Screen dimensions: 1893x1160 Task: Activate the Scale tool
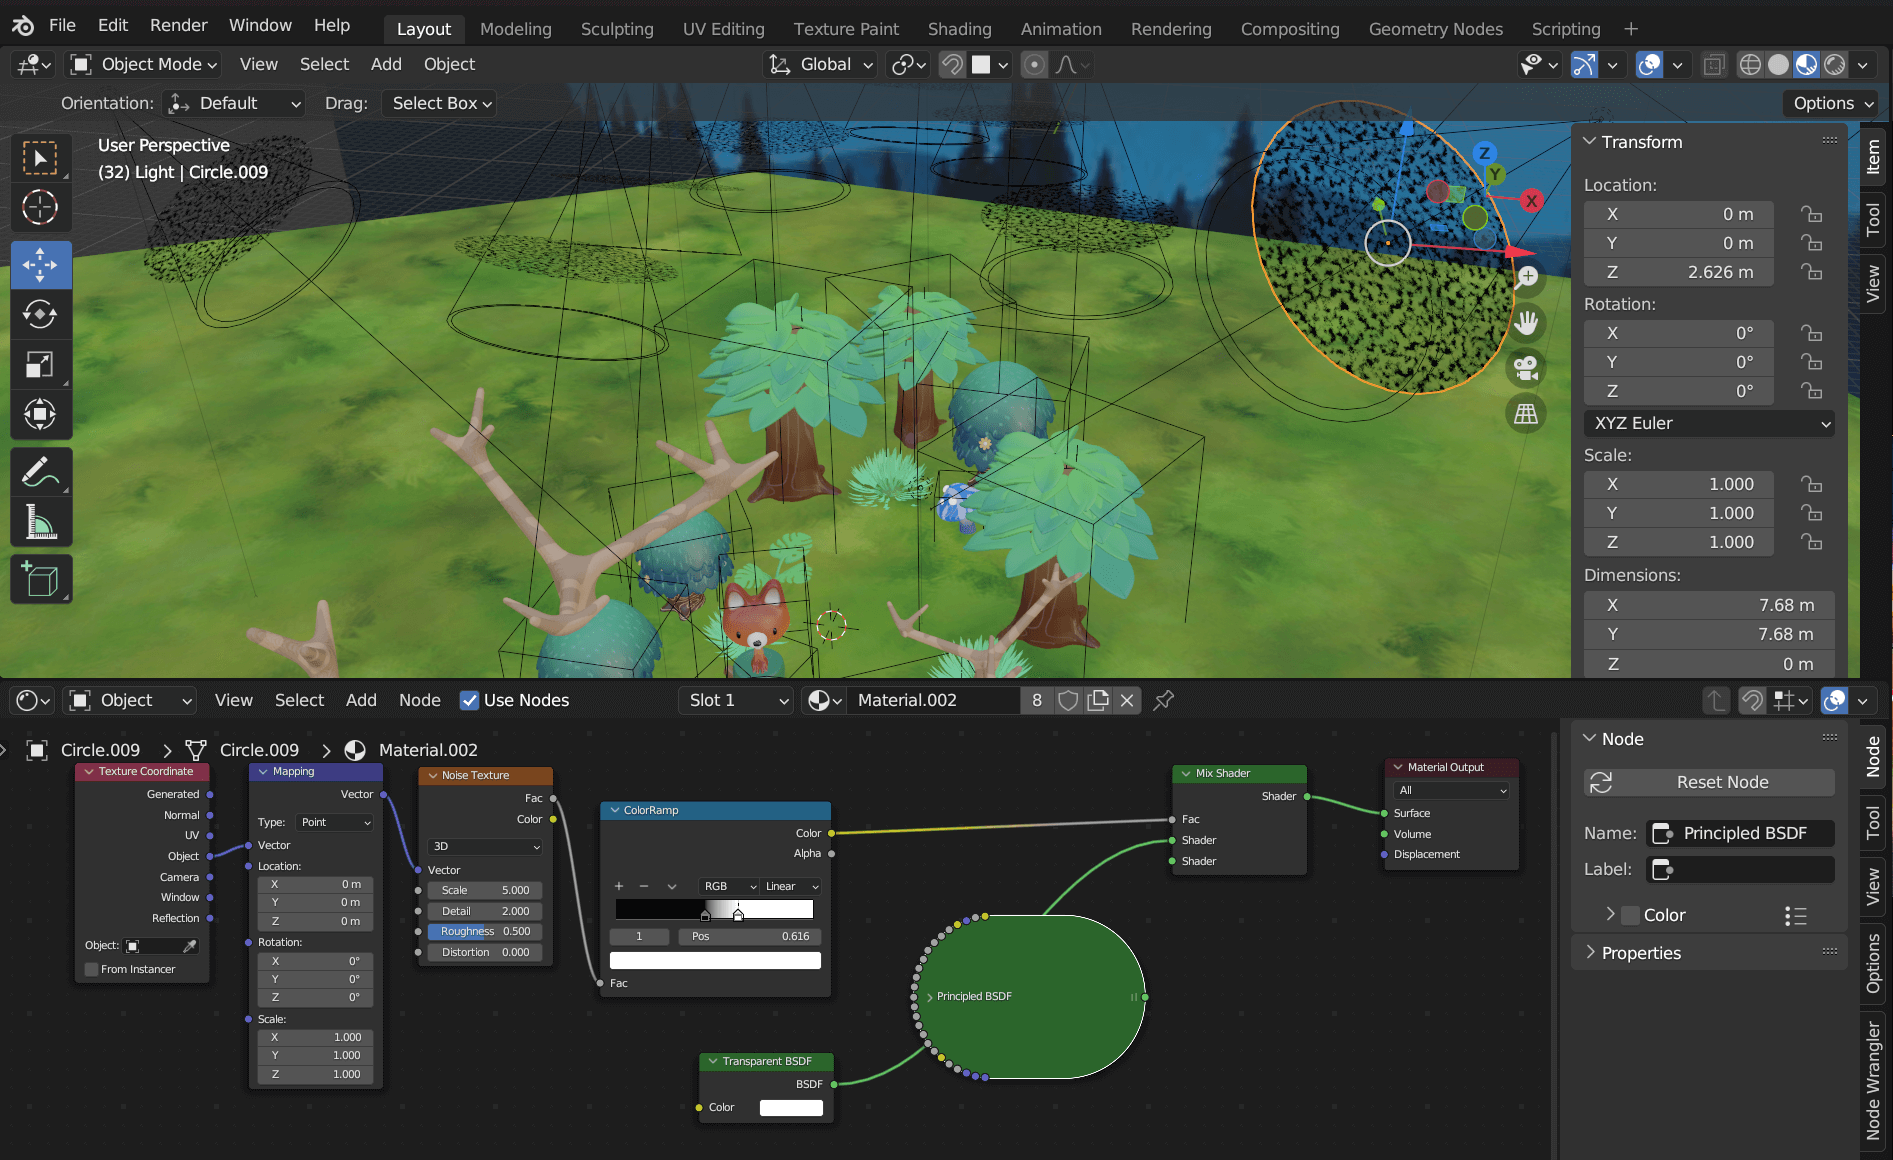pyautogui.click(x=40, y=364)
